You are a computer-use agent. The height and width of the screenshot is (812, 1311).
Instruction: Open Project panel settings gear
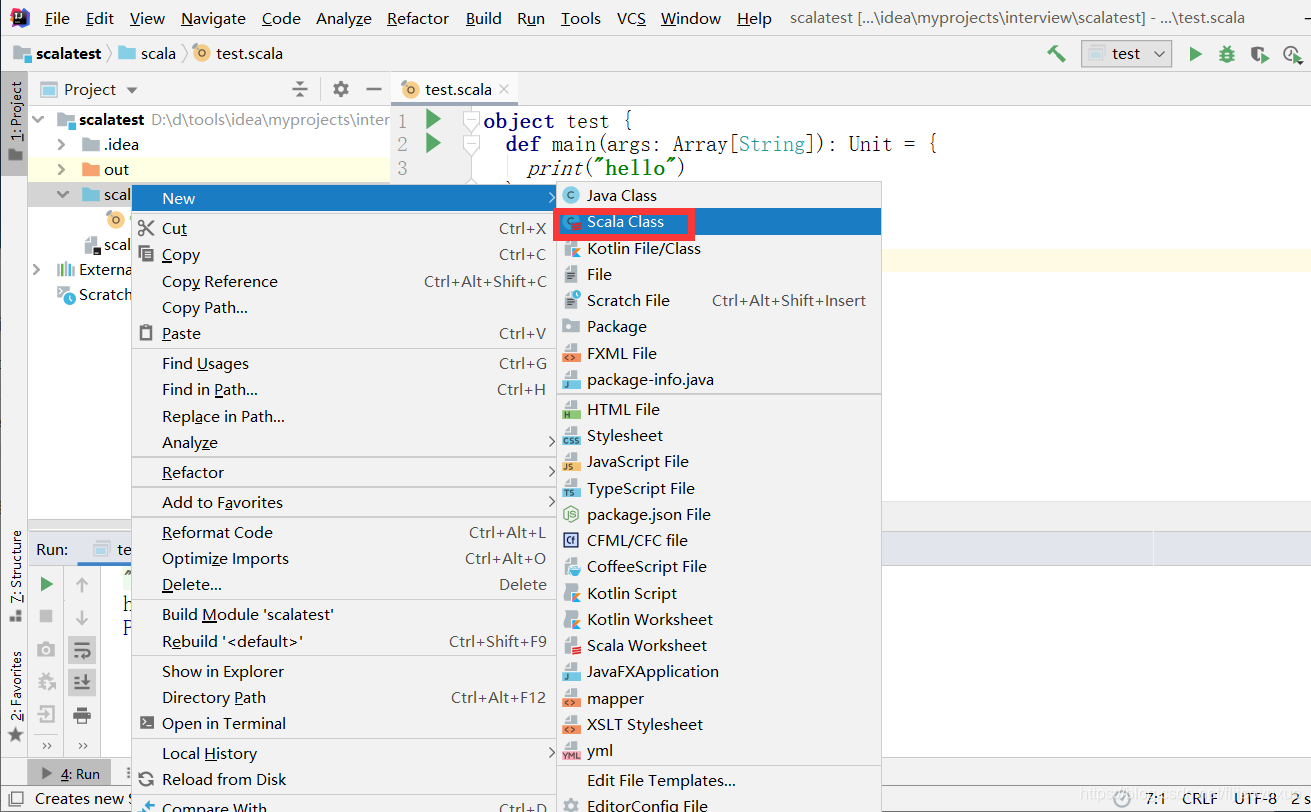(341, 89)
